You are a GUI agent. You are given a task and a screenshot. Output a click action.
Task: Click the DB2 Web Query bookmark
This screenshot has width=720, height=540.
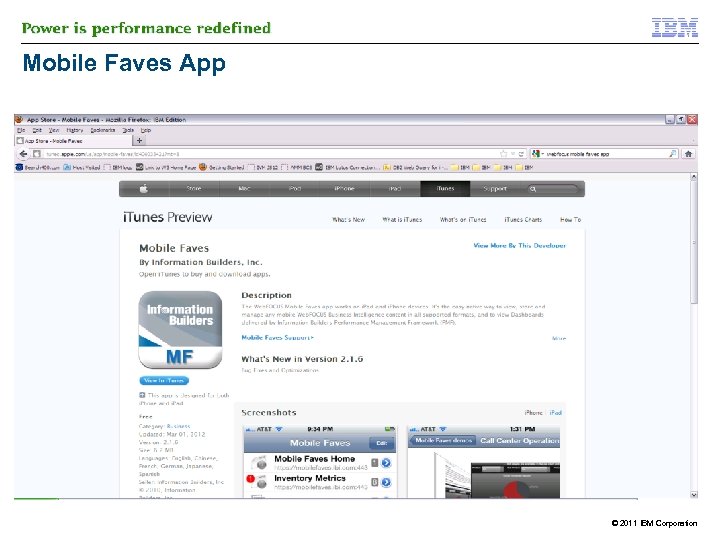416,167
